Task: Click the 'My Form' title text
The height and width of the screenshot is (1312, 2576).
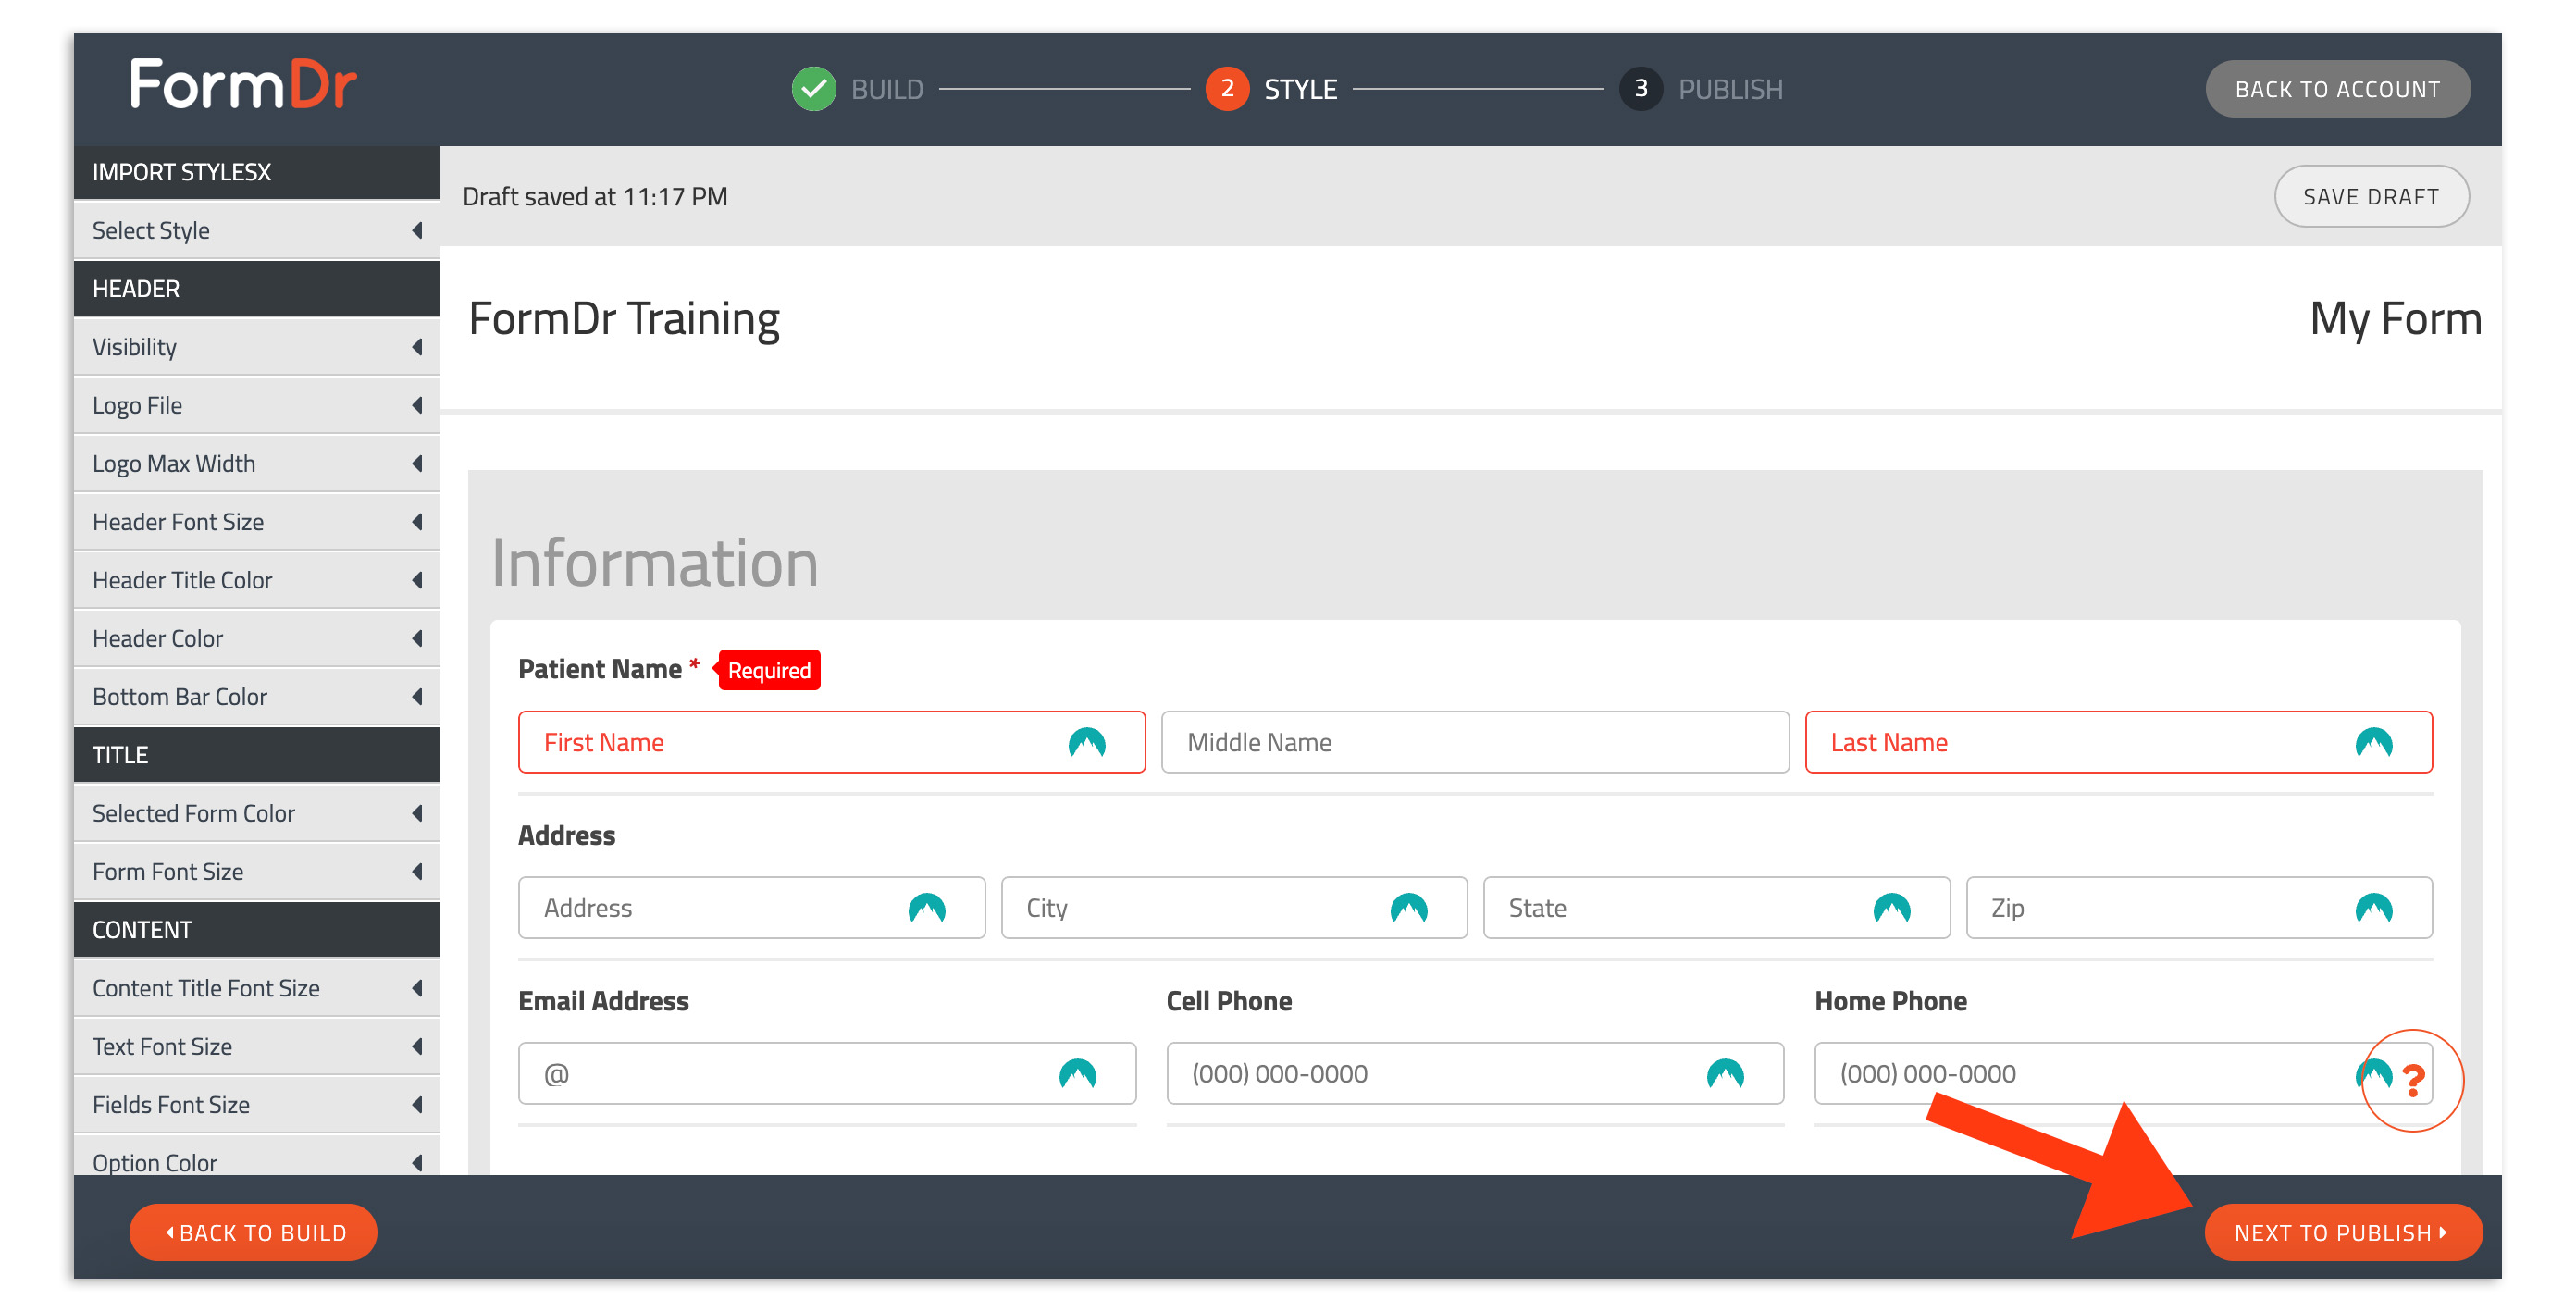Action: point(2395,320)
